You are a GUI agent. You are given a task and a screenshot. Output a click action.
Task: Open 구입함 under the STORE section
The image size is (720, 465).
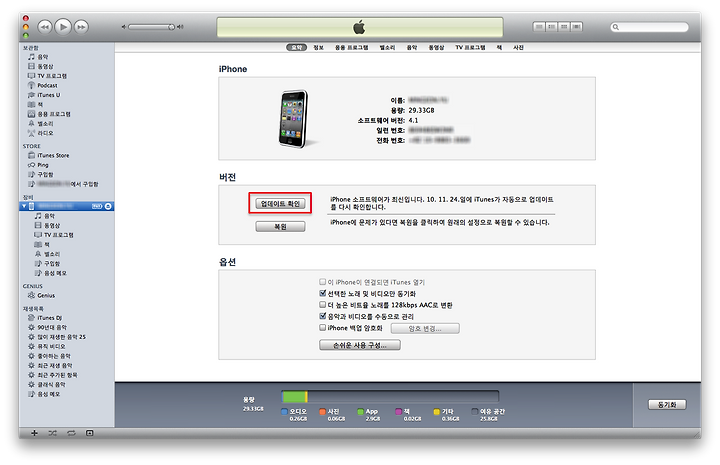pos(40,174)
